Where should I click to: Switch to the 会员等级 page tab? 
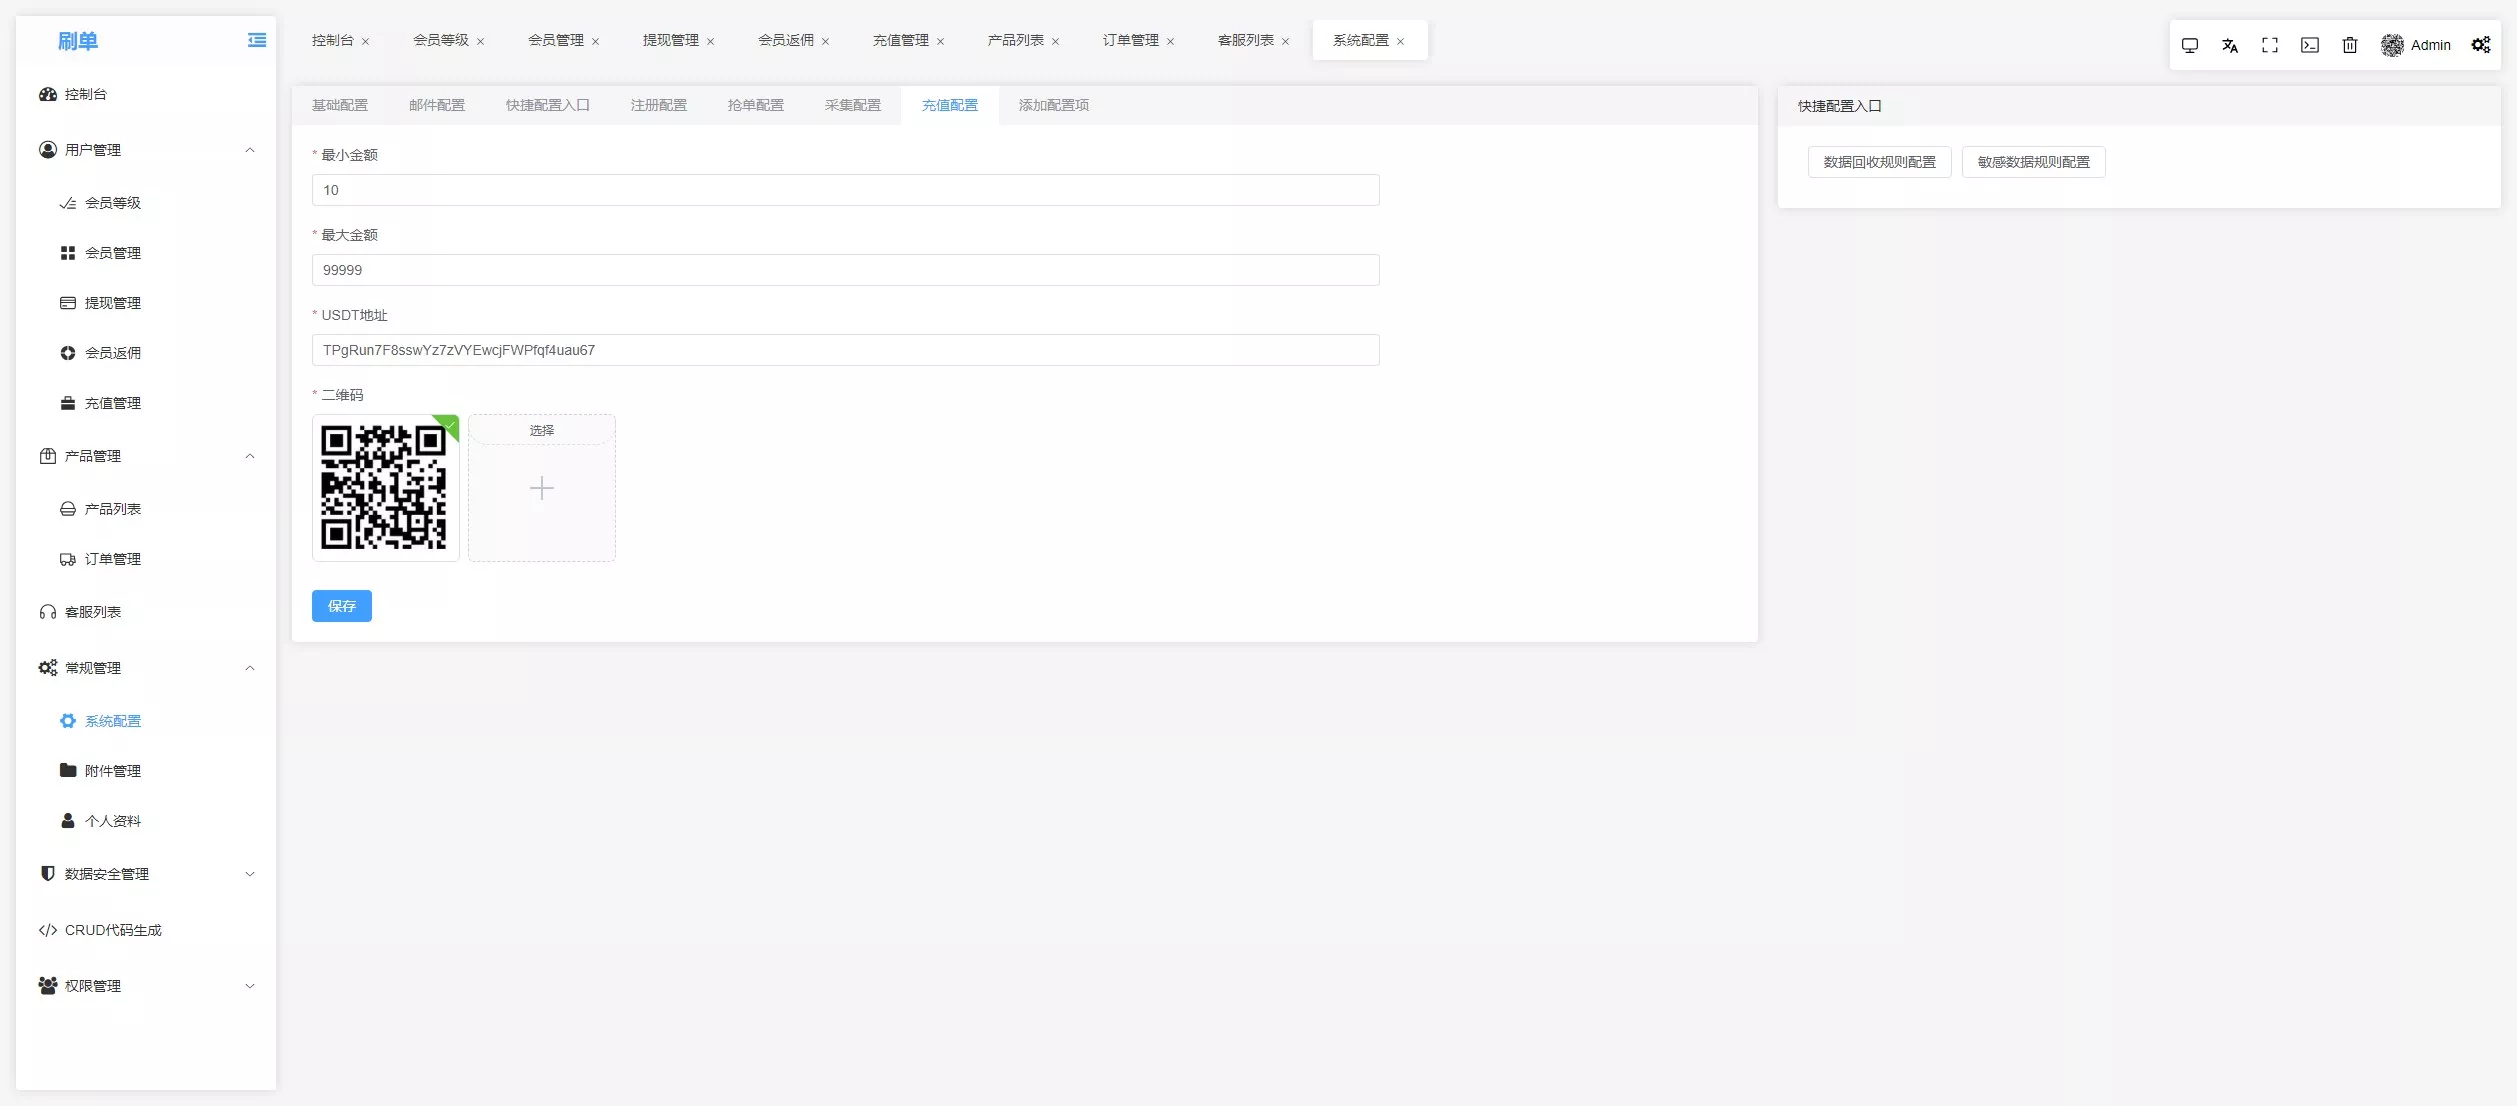click(441, 40)
